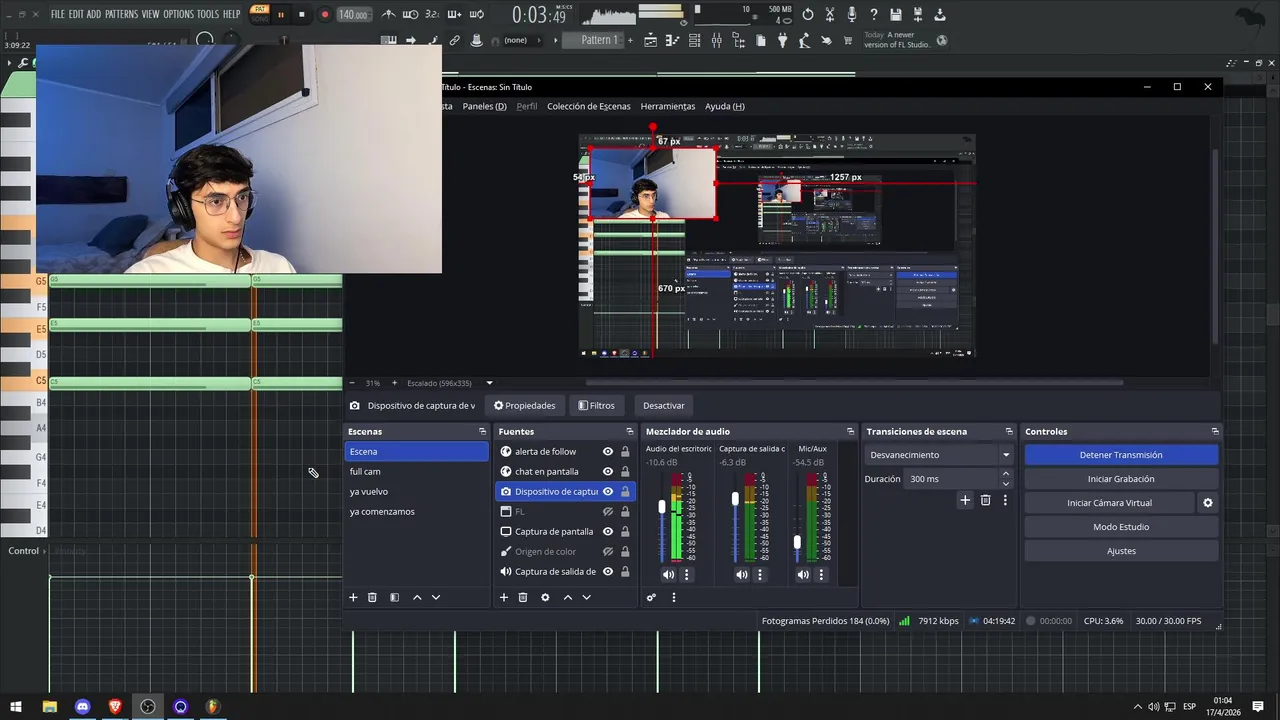This screenshot has height=720, width=1280.
Task: Pop out the Fuentes dock panel
Action: 629,432
